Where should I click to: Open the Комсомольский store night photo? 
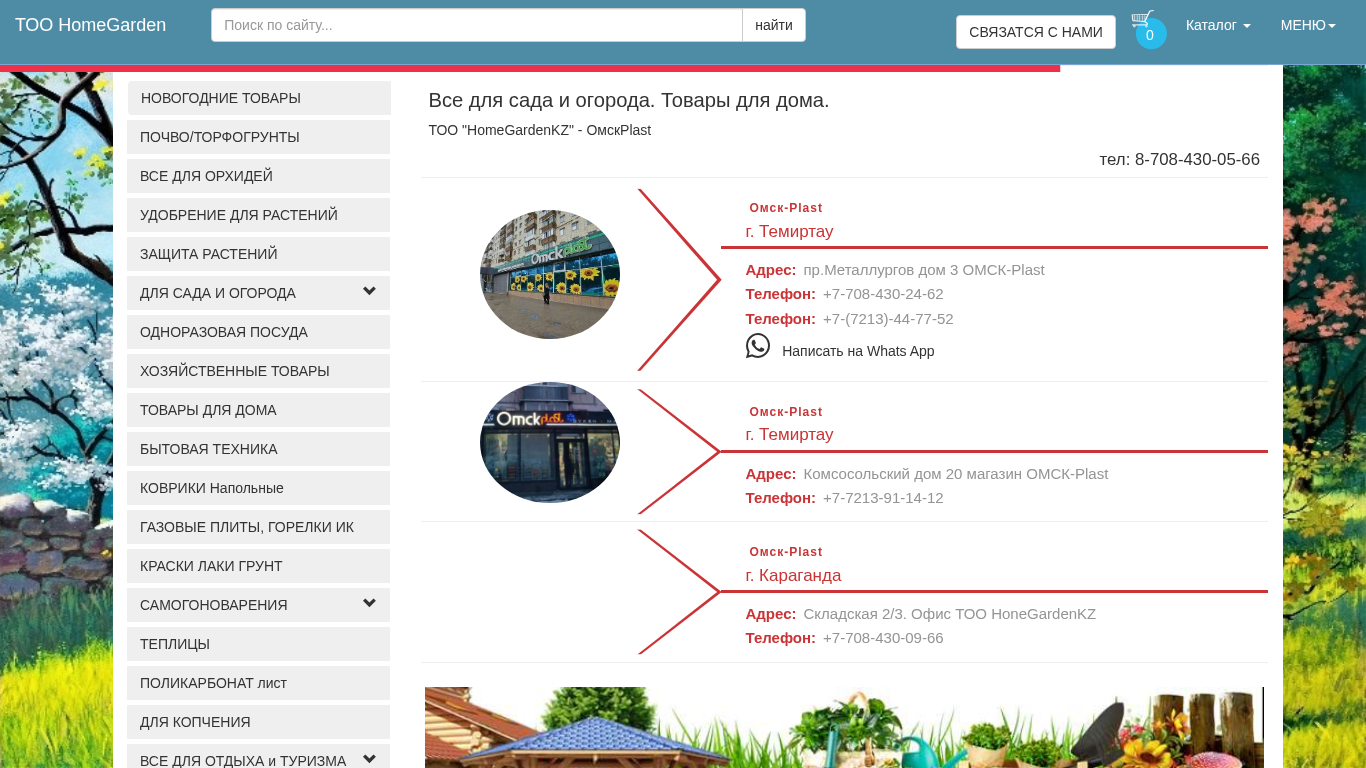[x=550, y=442]
